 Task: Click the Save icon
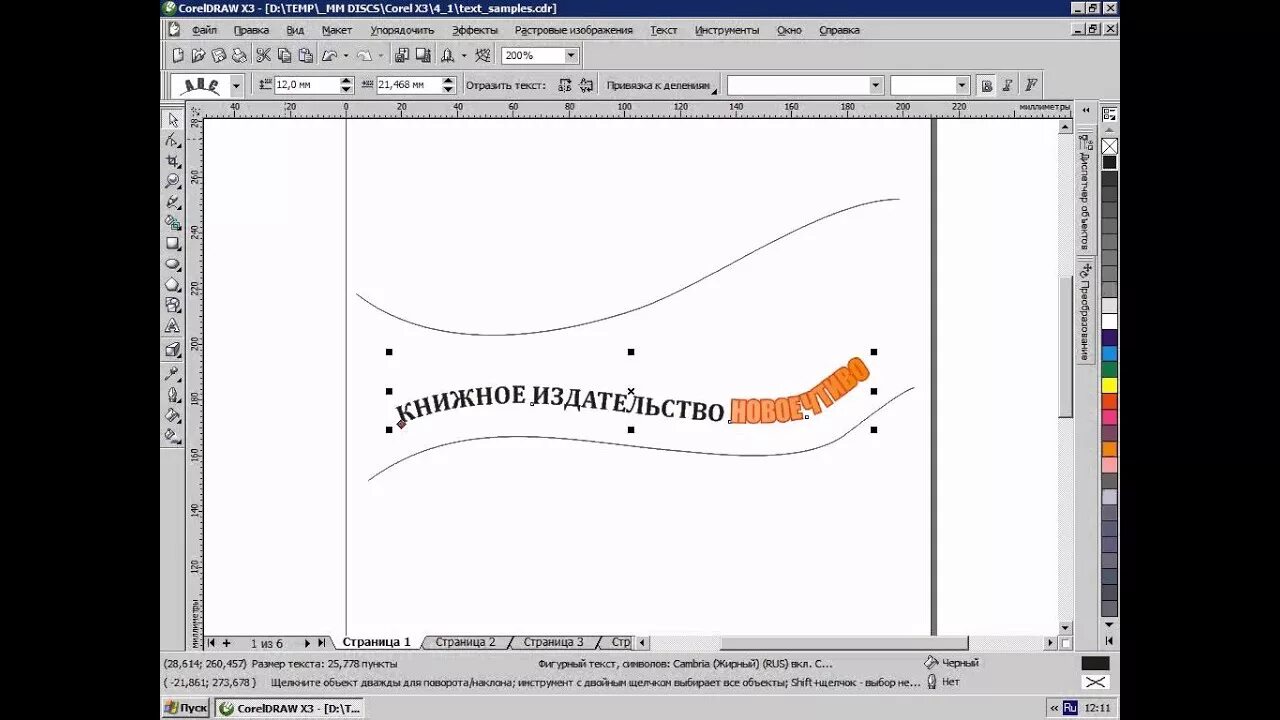[x=219, y=55]
